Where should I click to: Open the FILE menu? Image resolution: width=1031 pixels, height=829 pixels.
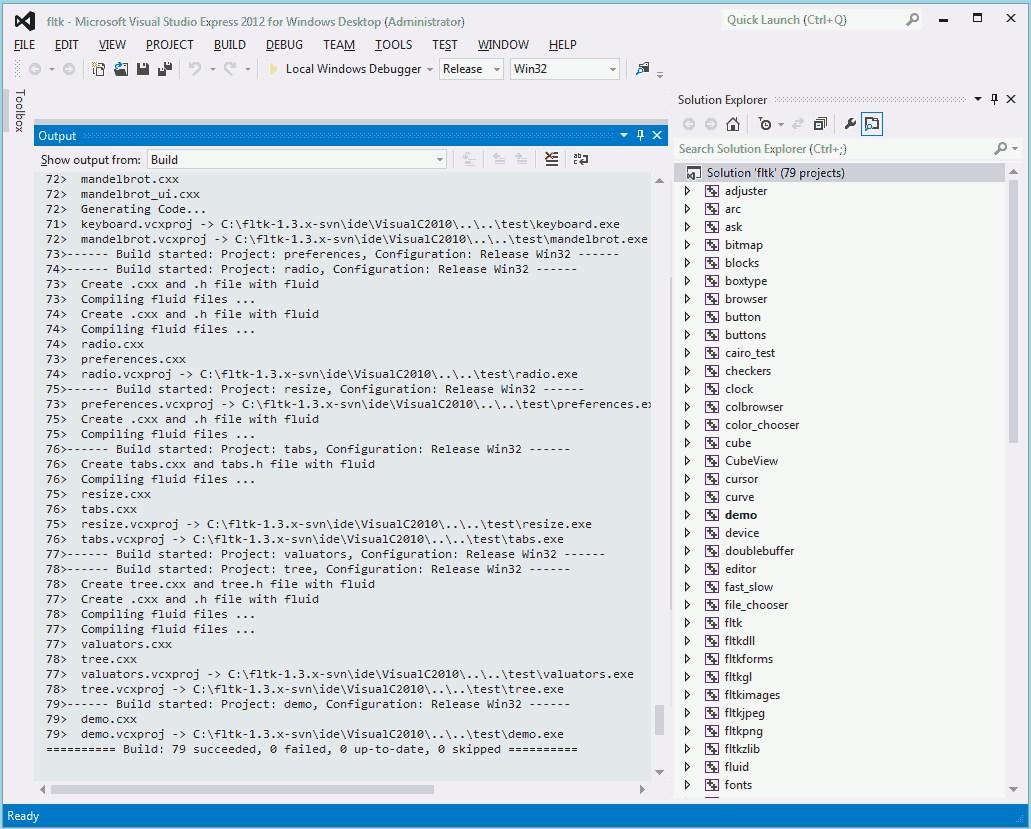(x=25, y=45)
